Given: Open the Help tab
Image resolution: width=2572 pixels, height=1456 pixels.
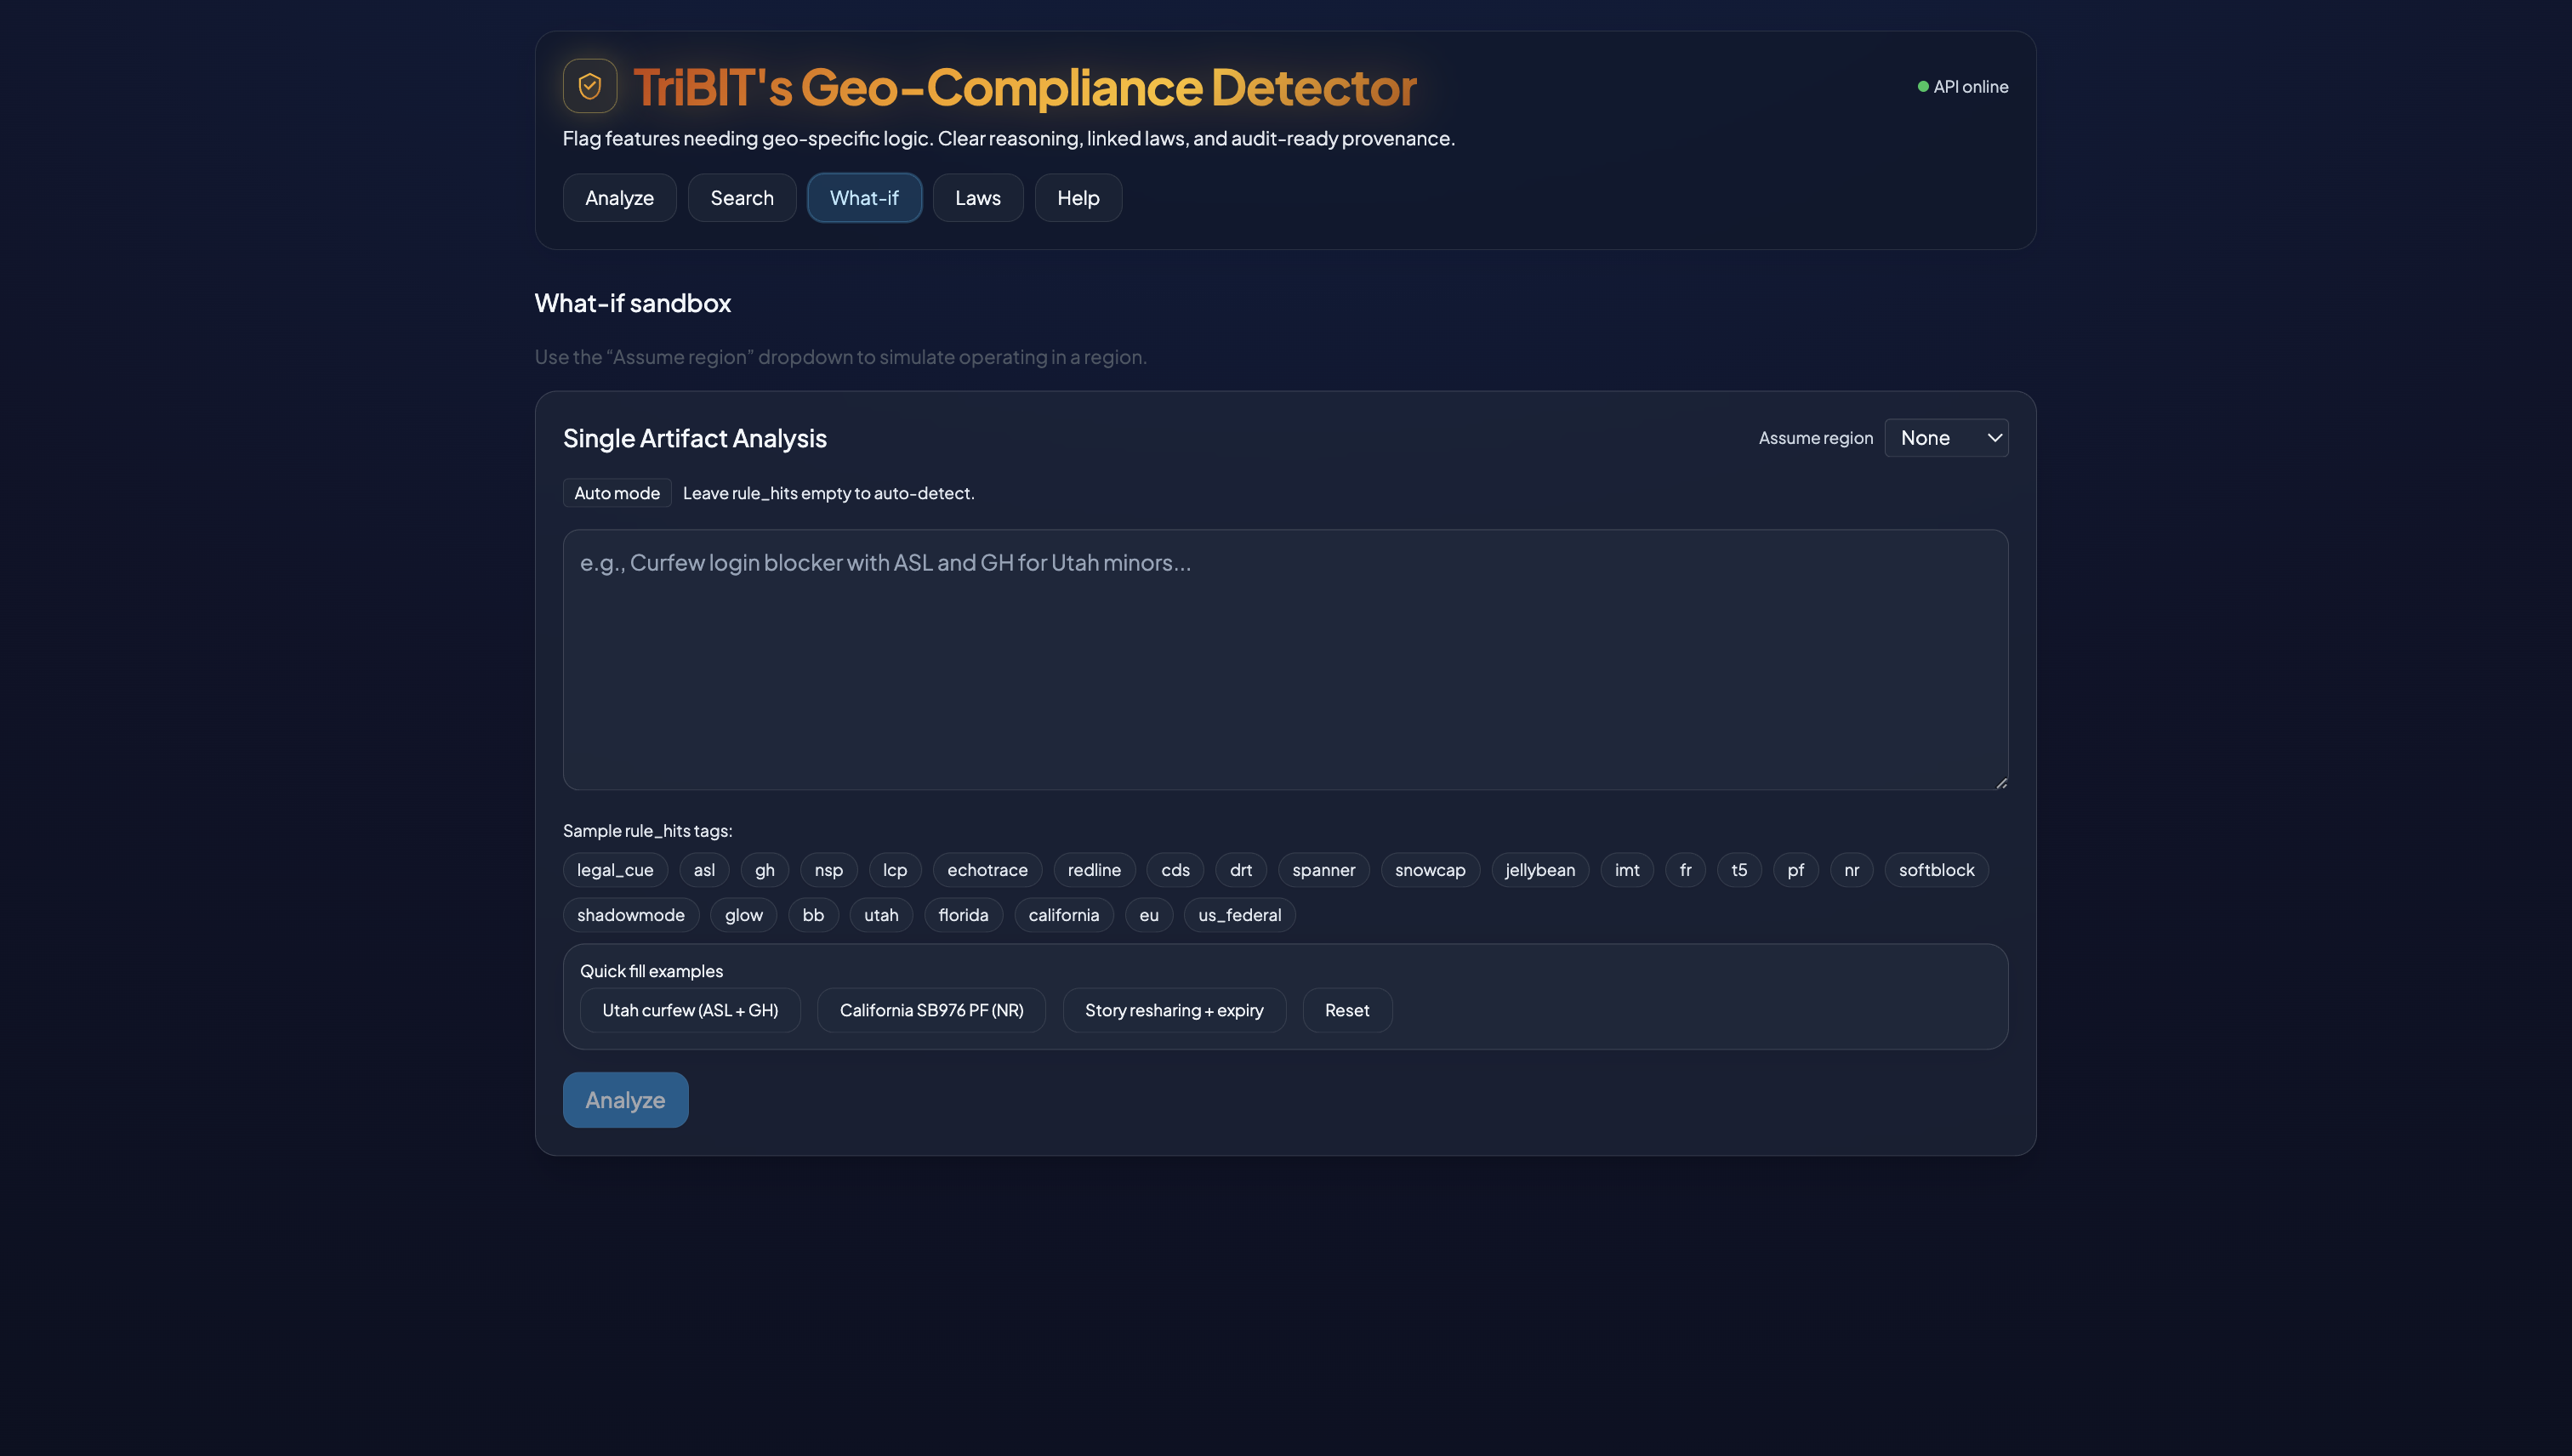Looking at the screenshot, I should (1077, 198).
